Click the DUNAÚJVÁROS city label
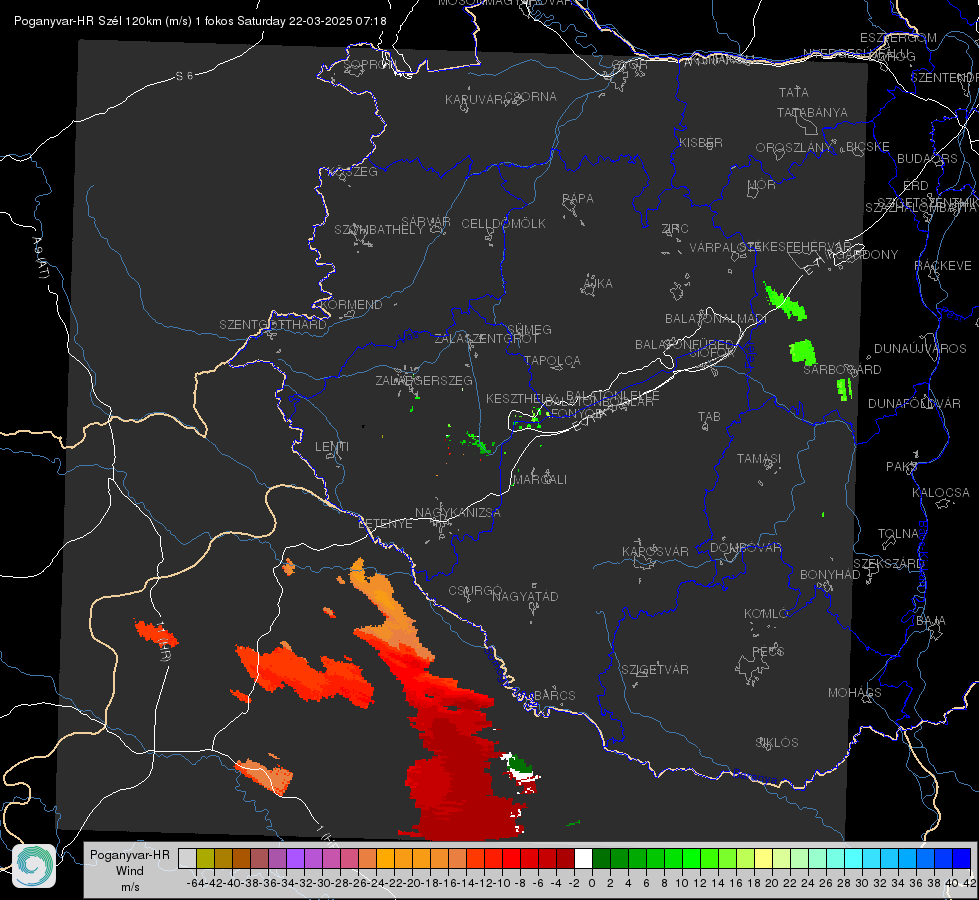Viewport: 979px width, 900px height. 920,349
